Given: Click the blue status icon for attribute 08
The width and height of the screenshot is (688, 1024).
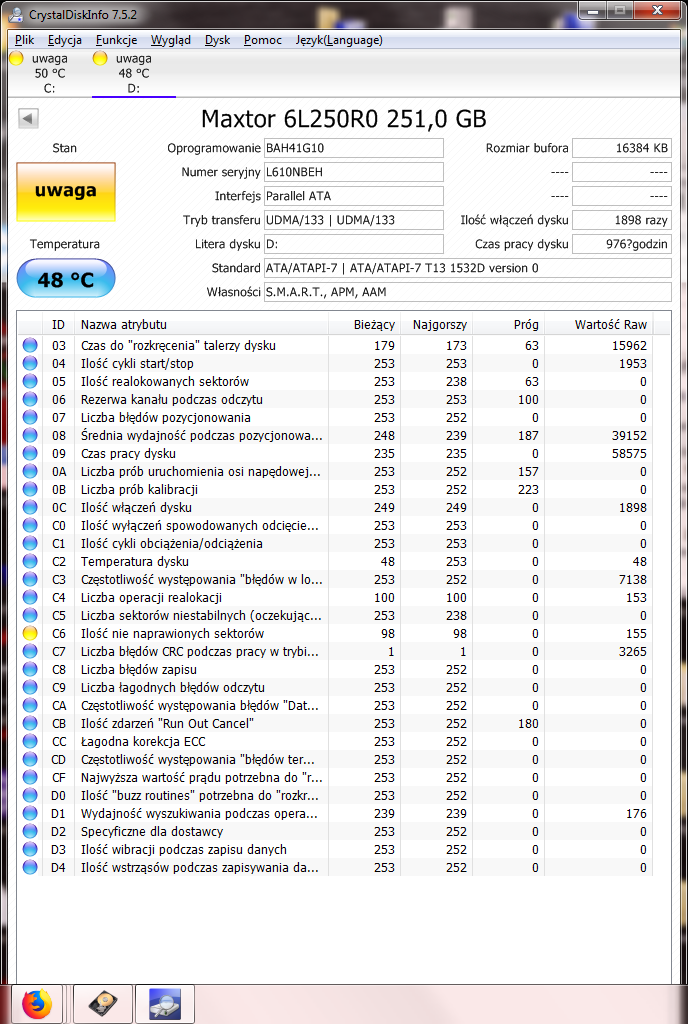Looking at the screenshot, I should coord(30,436).
